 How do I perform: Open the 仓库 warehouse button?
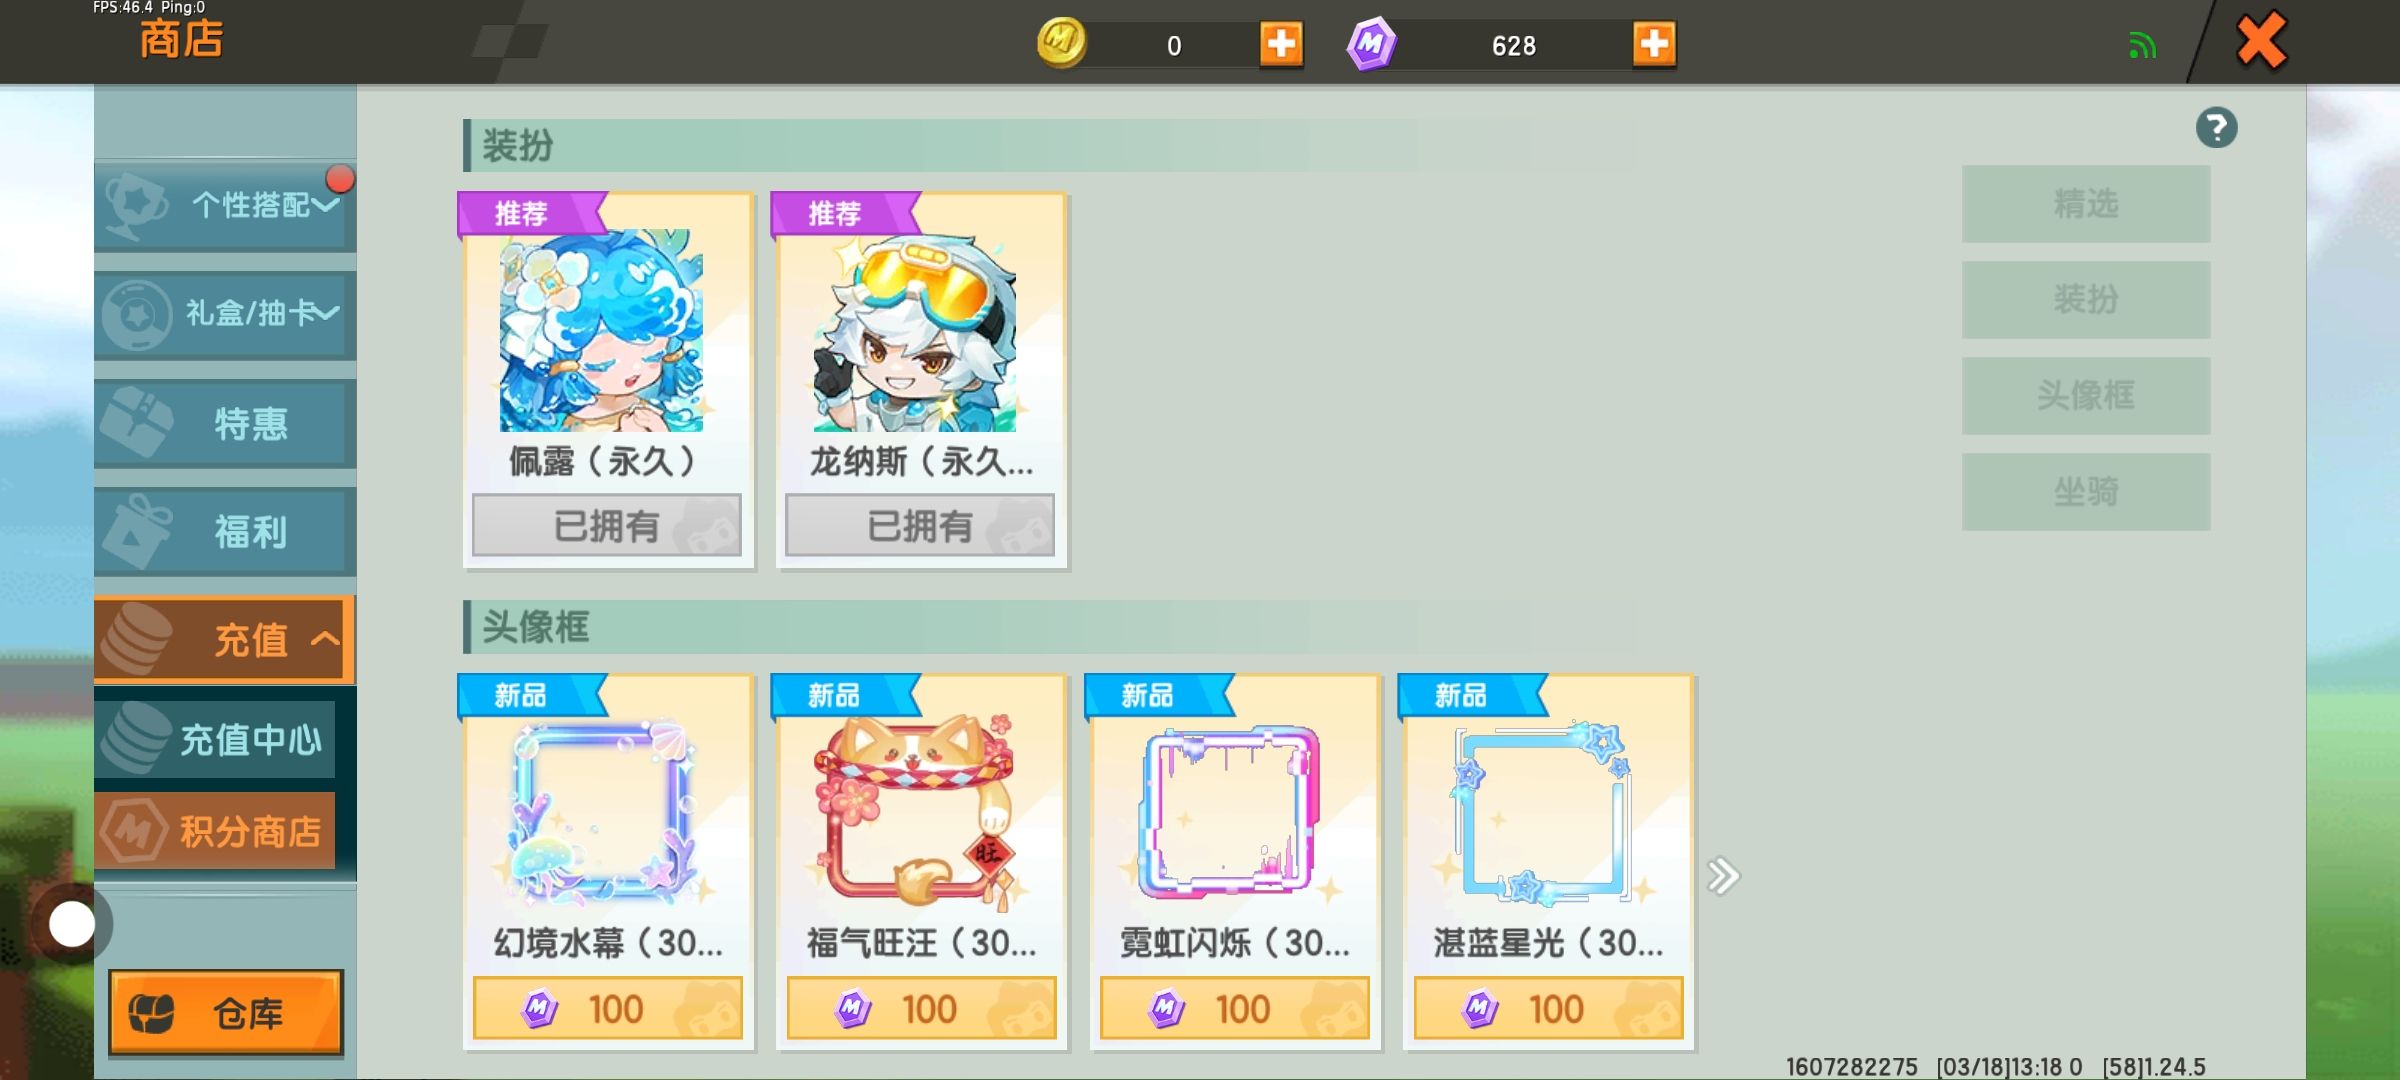pos(226,1012)
